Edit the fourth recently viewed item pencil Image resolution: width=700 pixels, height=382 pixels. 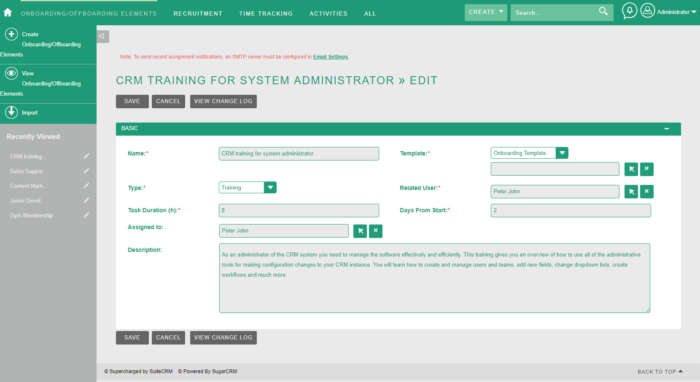pos(86,200)
